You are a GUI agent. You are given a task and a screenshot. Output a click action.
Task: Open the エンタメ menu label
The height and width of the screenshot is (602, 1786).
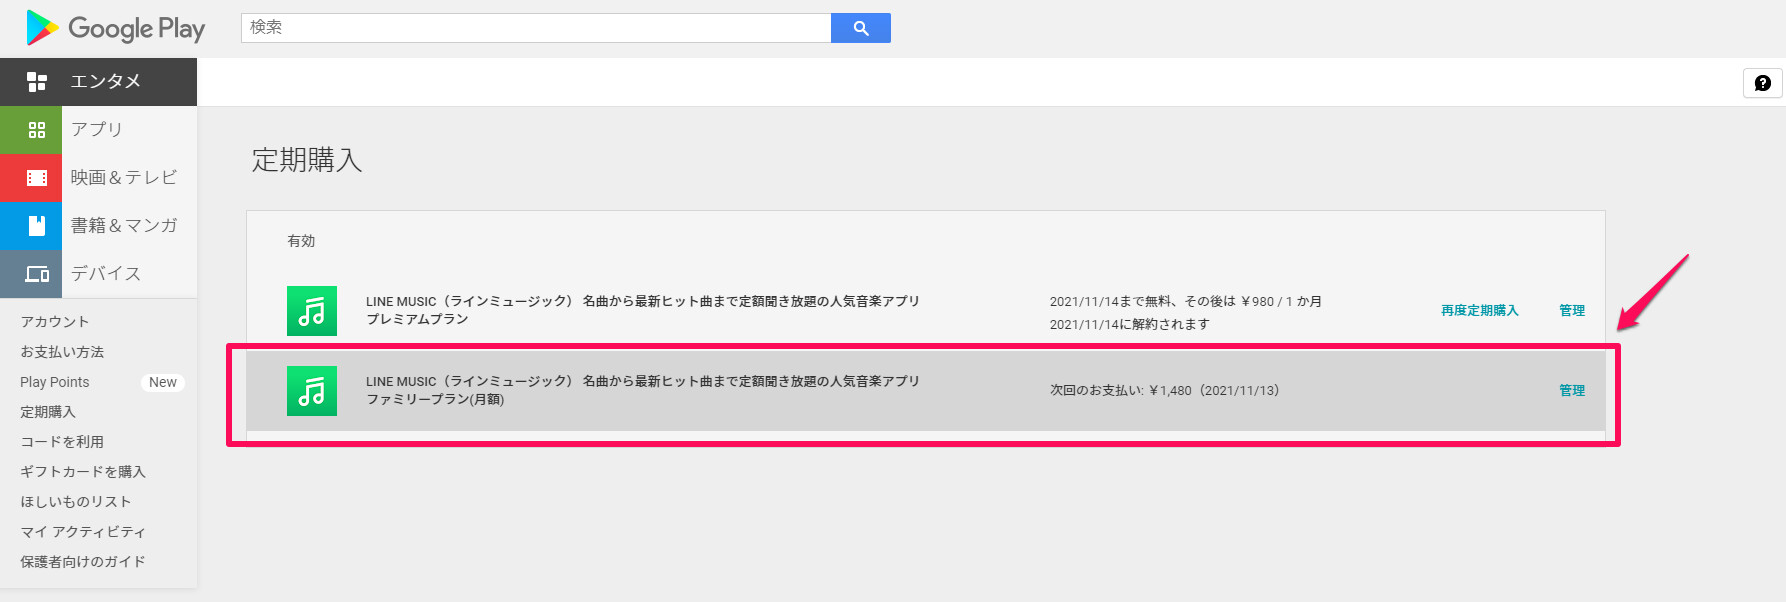(105, 82)
